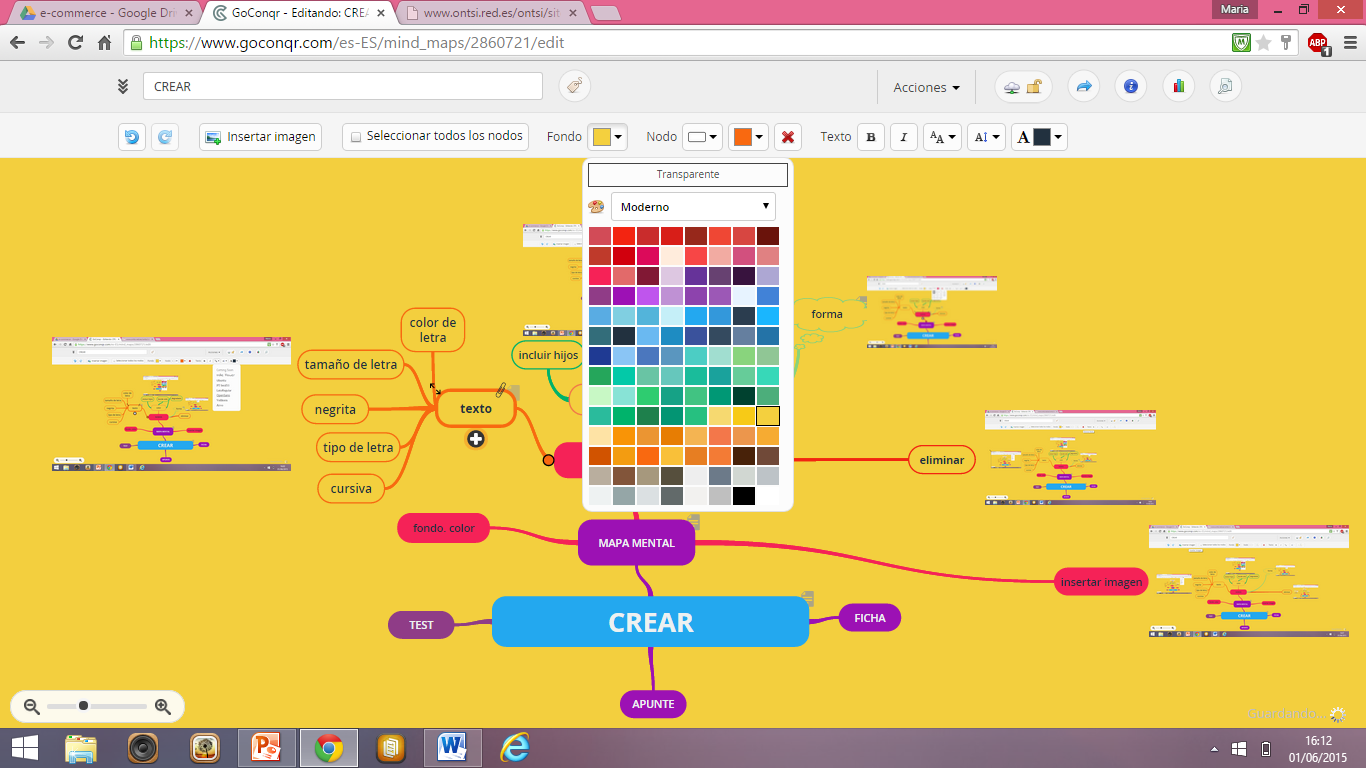Viewport: 1366px width, 768px height.
Task: Click the share arrow icon
Action: (x=1083, y=87)
